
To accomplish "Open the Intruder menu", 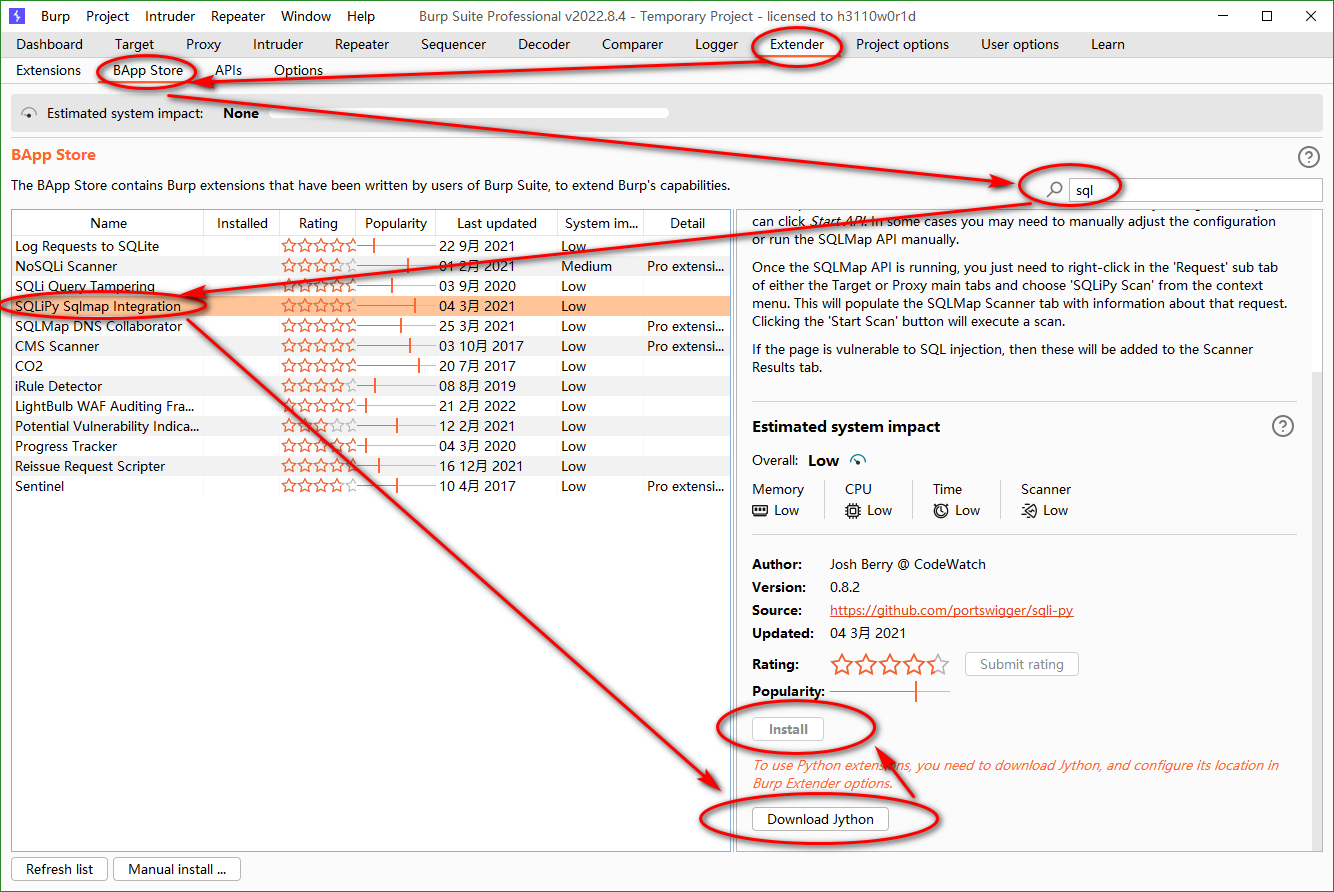I will (x=170, y=16).
